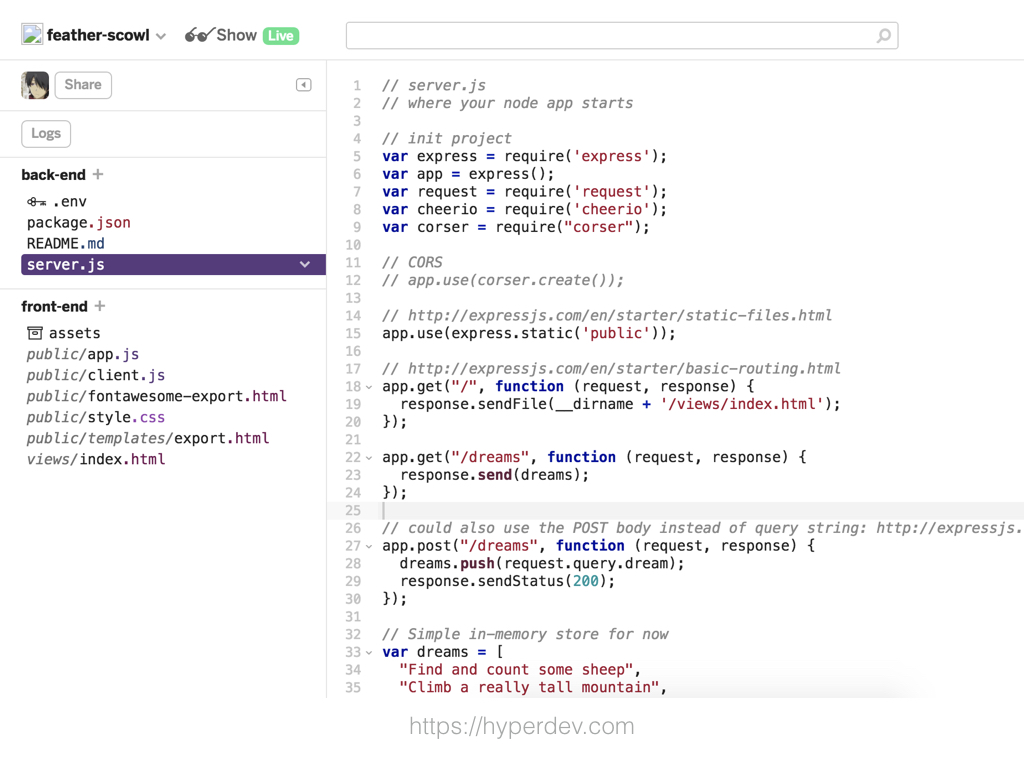Viewport: 1024px width, 768px height.
Task: Click the user avatar thumbnail
Action: point(35,85)
